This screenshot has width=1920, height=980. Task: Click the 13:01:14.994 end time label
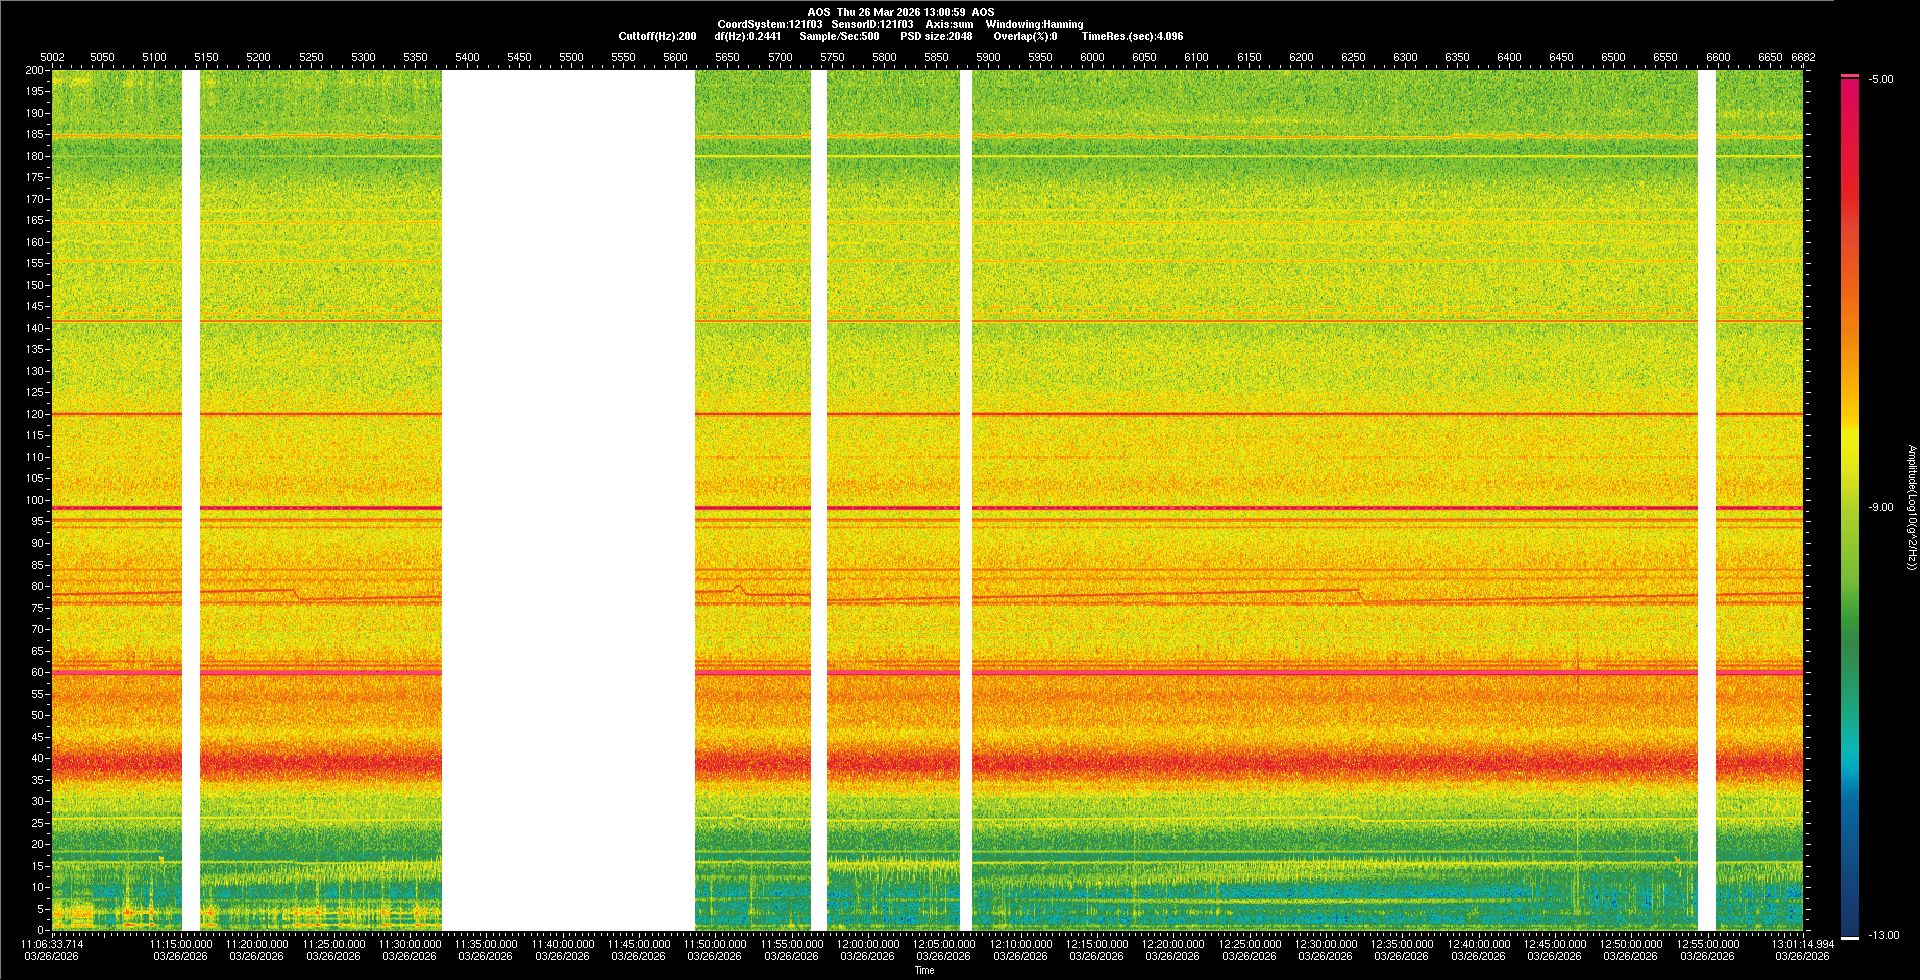(x=1802, y=944)
